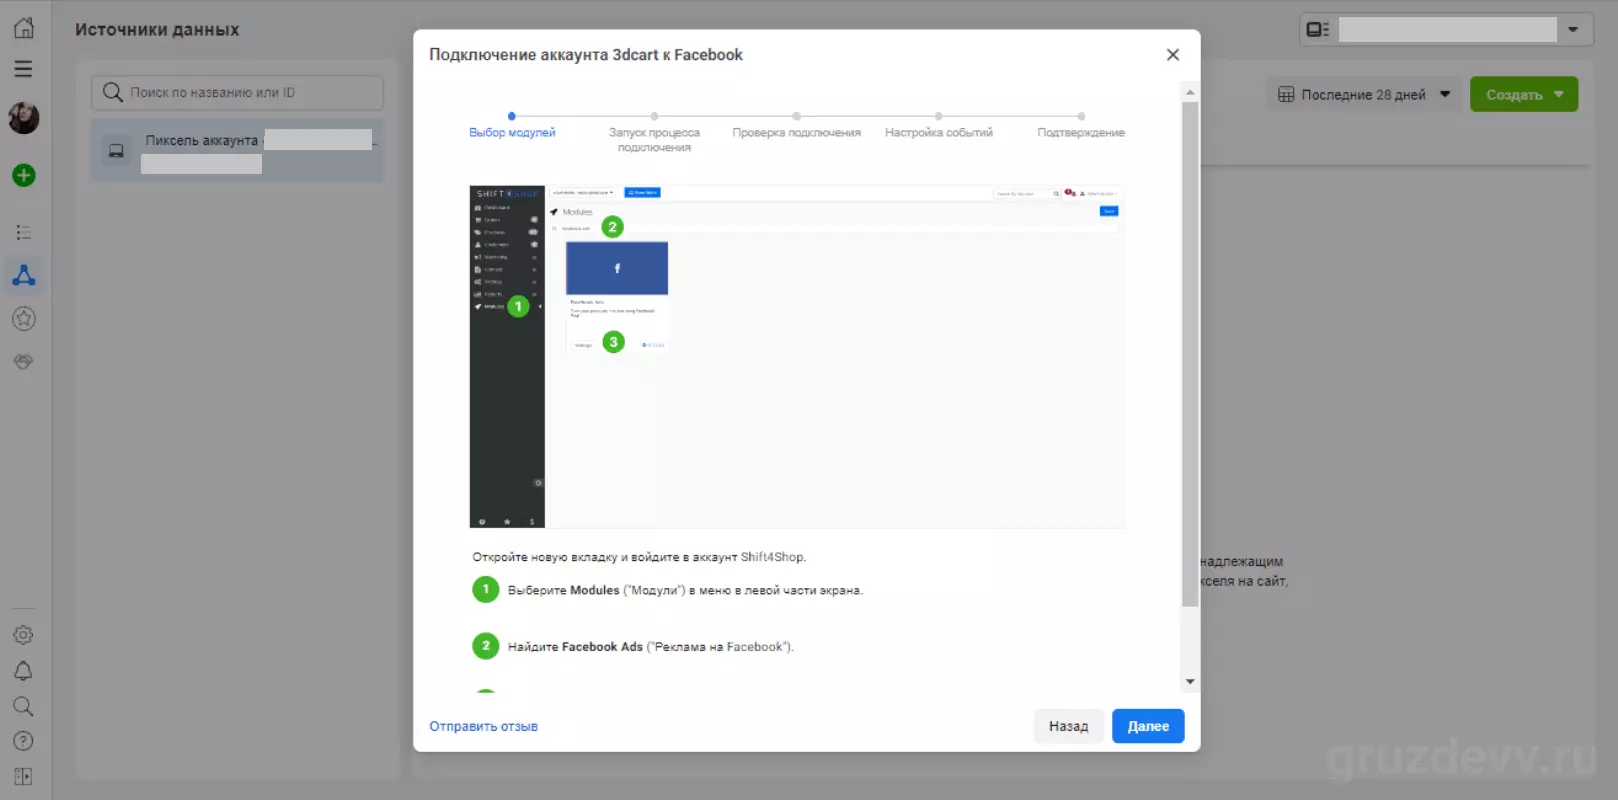Click the profile avatar in sidebar
Screen dimensions: 1618x800
click(x=24, y=118)
